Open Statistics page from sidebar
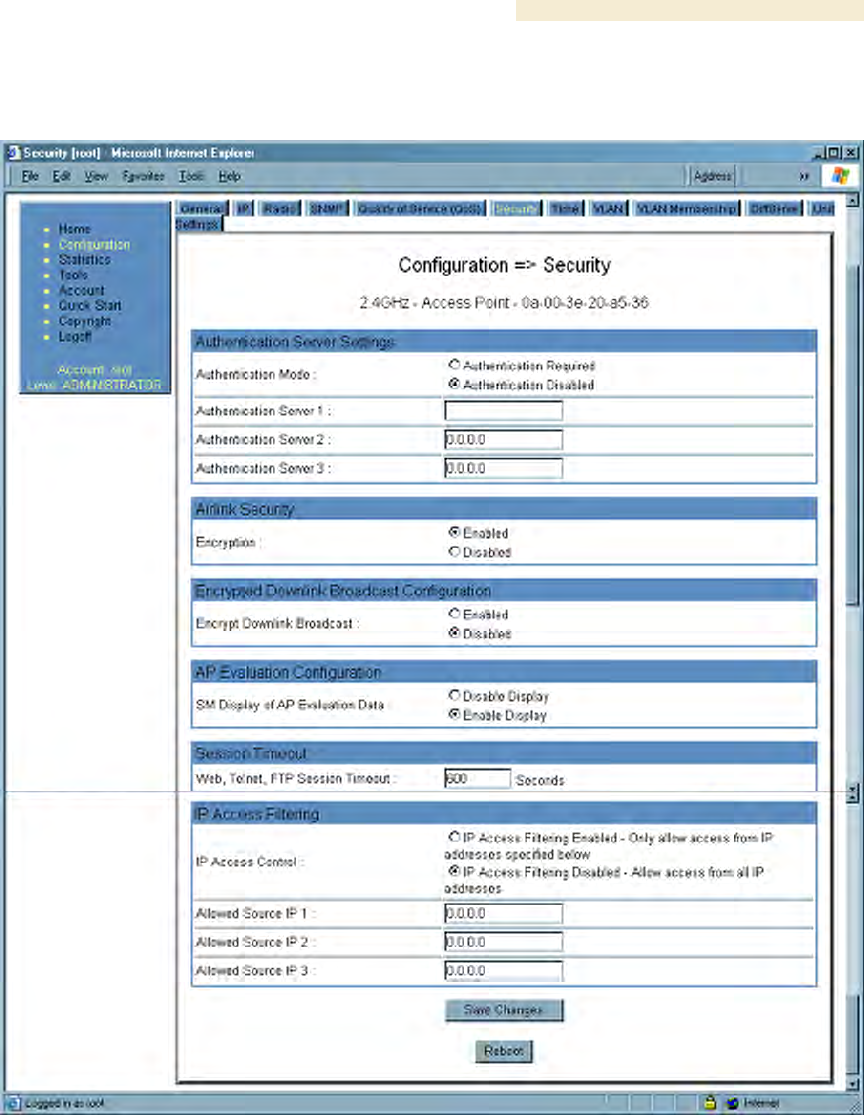The image size is (864, 1115). pyautogui.click(x=85, y=260)
